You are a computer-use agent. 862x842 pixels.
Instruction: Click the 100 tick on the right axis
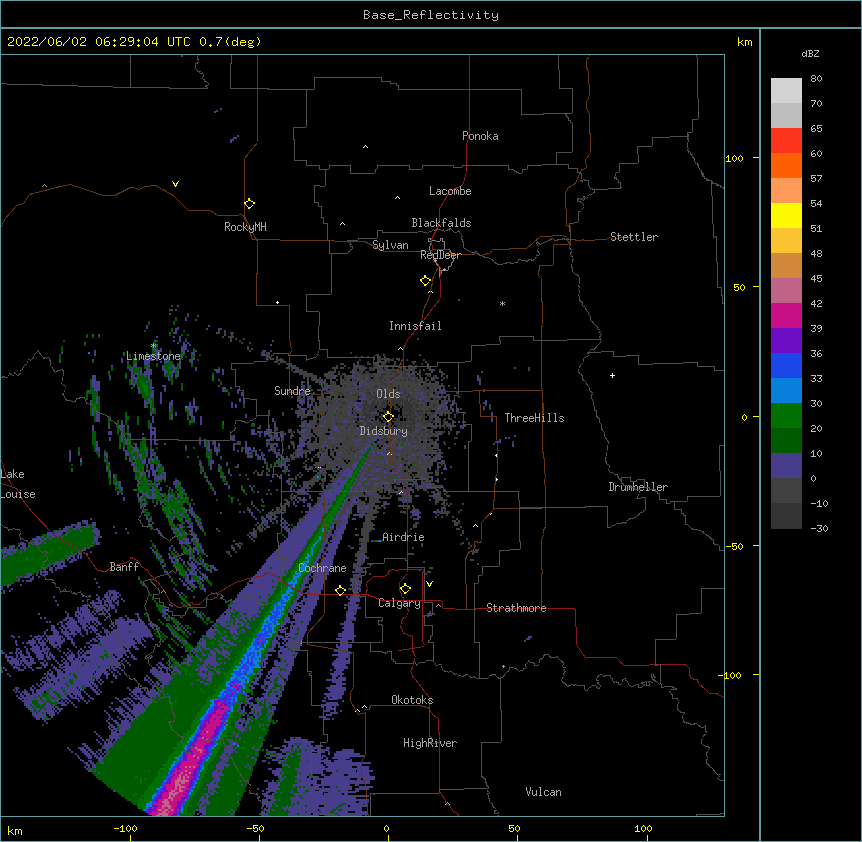click(734, 158)
